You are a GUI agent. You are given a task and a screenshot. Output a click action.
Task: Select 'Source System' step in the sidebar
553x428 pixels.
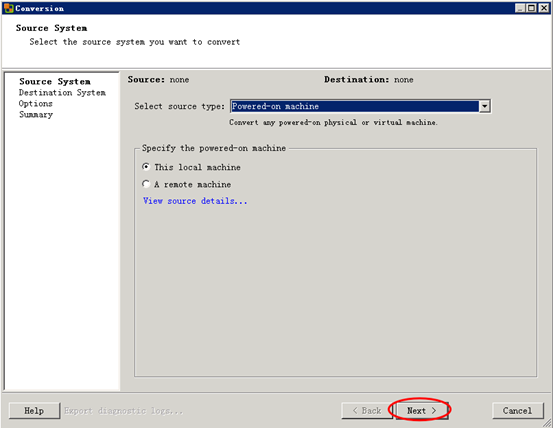[55, 82]
